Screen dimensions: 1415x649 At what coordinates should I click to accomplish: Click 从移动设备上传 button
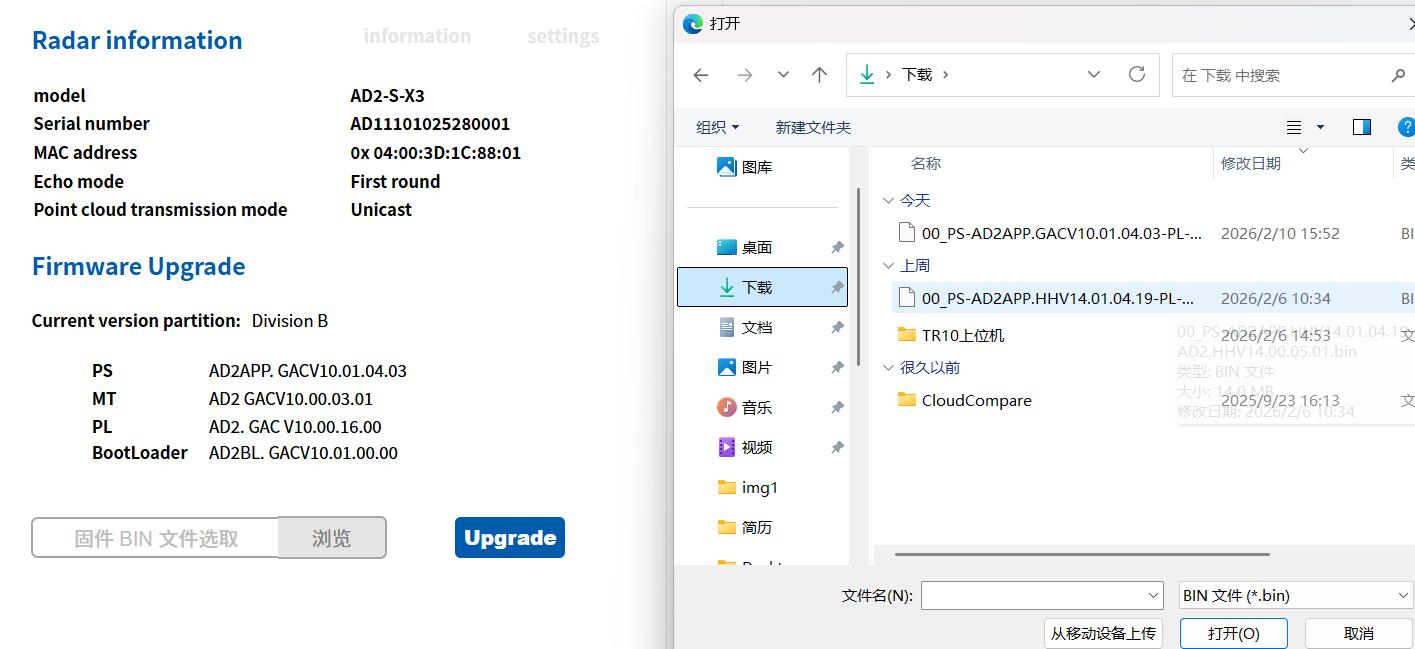pyautogui.click(x=1103, y=633)
